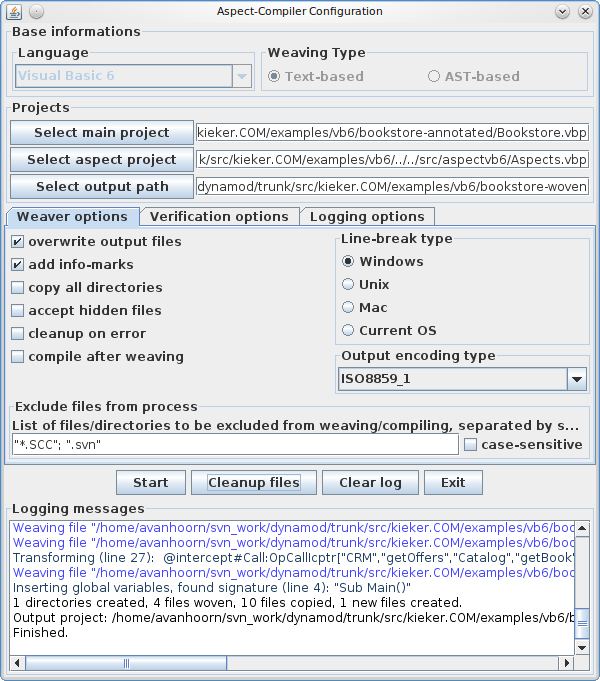Click the "Inserting global variables" log line
Screen dimensions: 600x681
tap(212, 588)
